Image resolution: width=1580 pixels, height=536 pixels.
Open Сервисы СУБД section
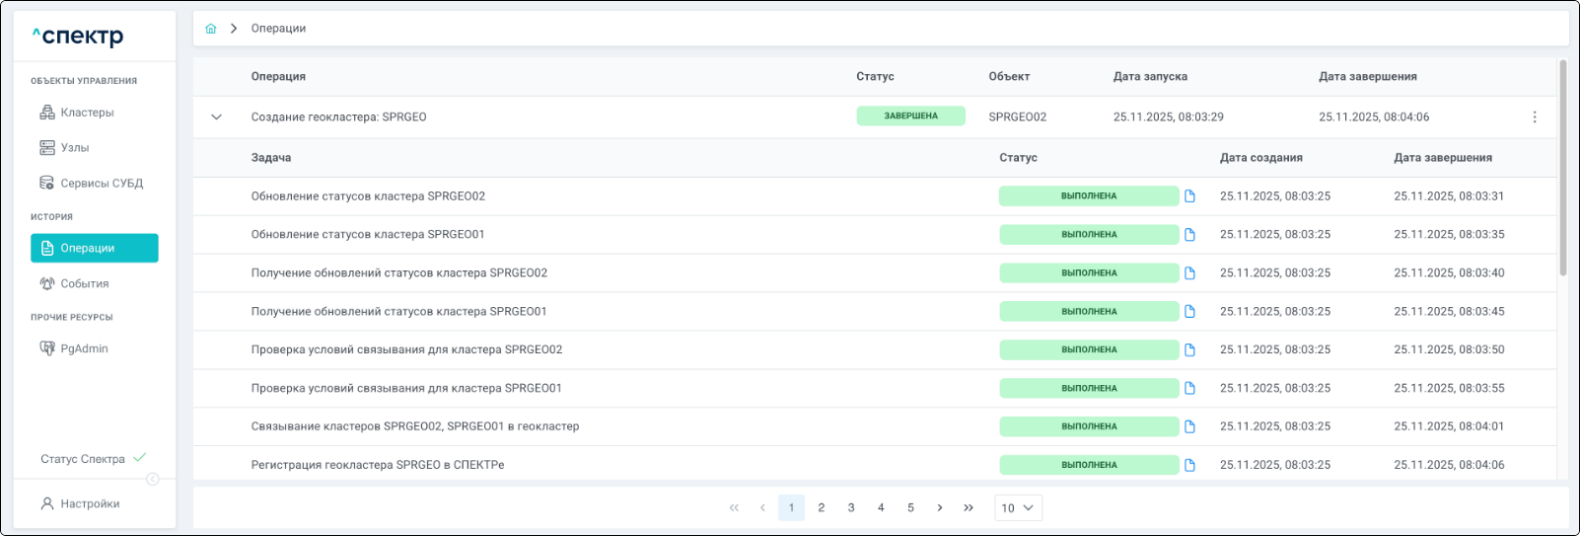101,184
